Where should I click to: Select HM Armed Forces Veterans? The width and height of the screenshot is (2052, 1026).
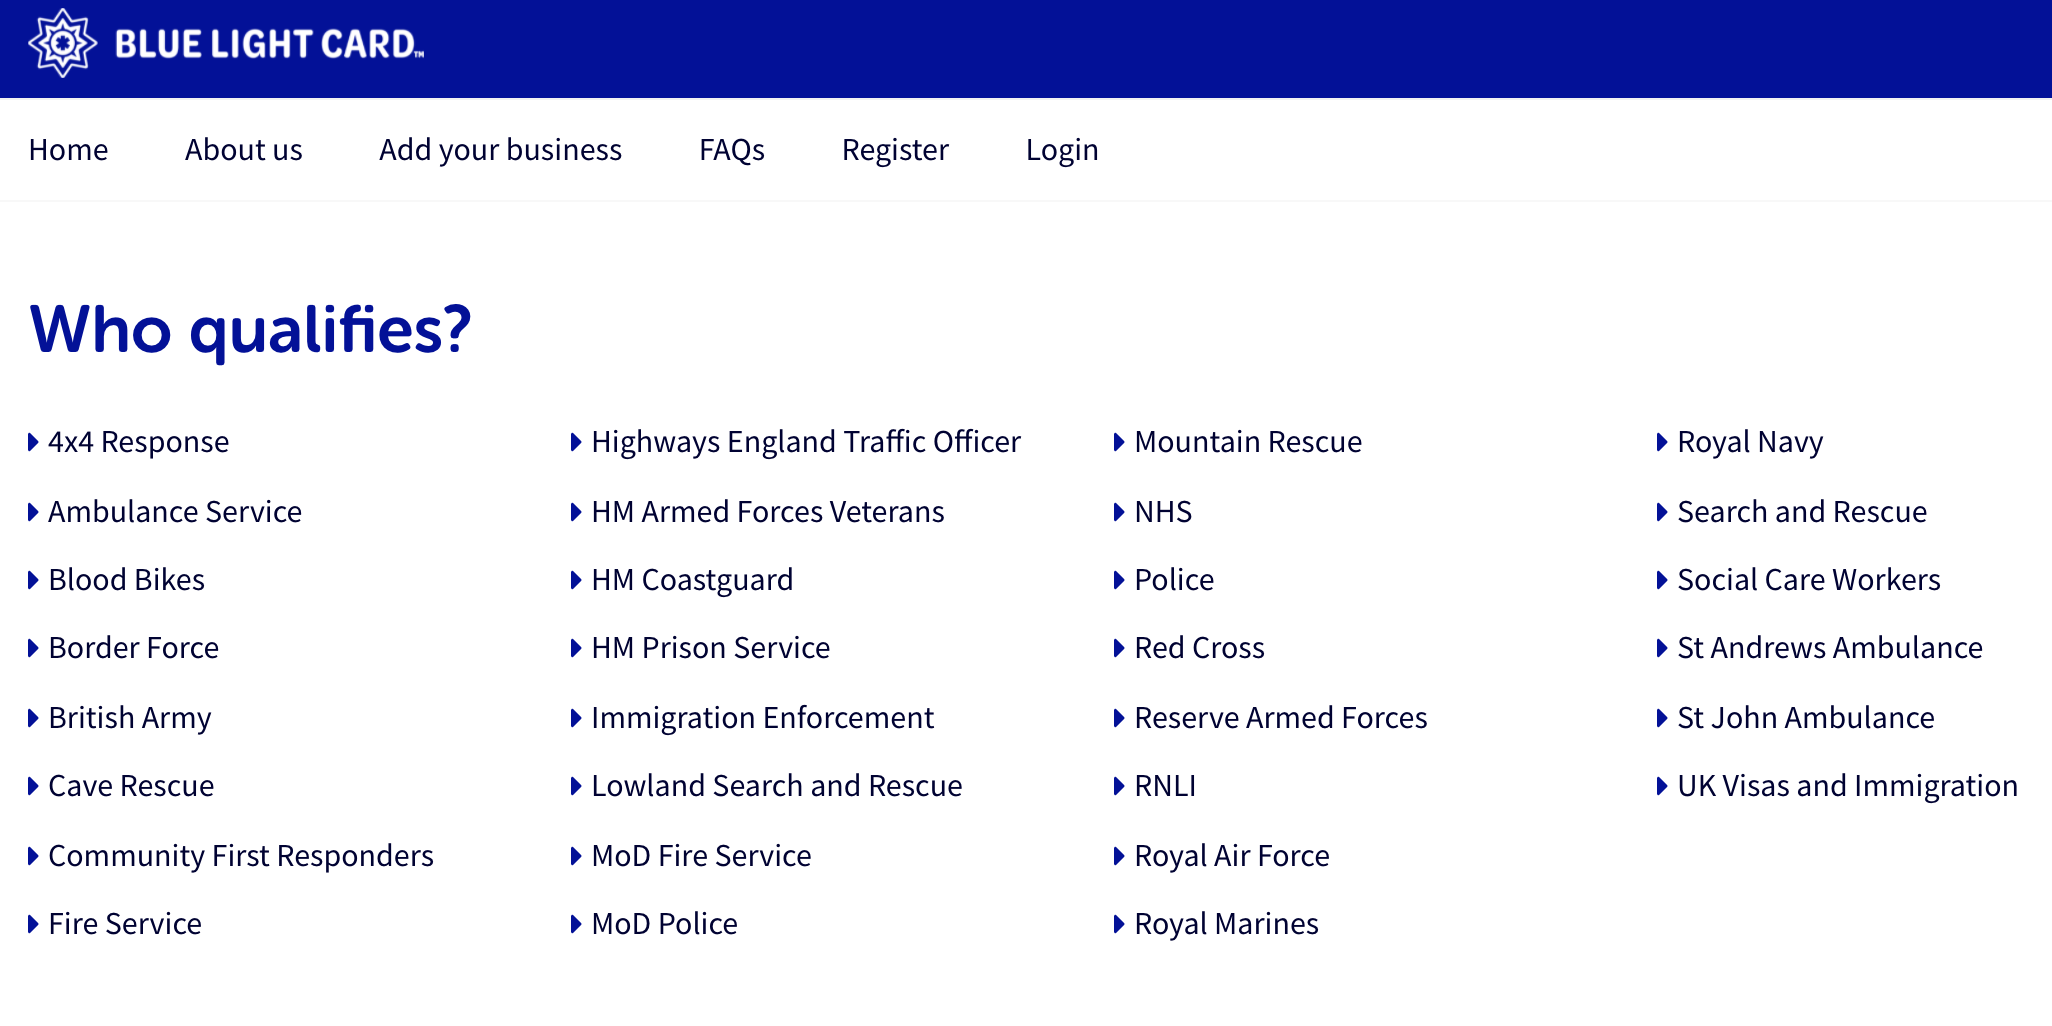(768, 512)
